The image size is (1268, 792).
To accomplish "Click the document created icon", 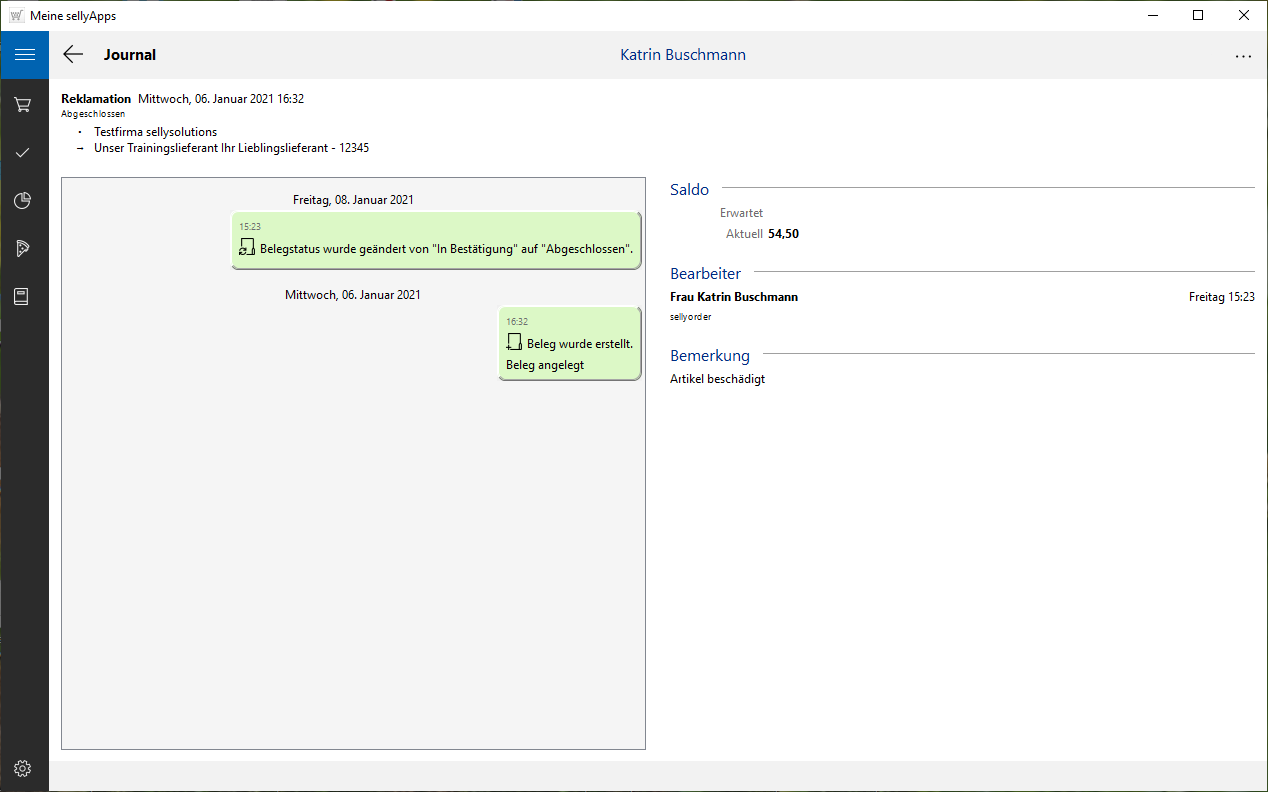I will coord(514,343).
